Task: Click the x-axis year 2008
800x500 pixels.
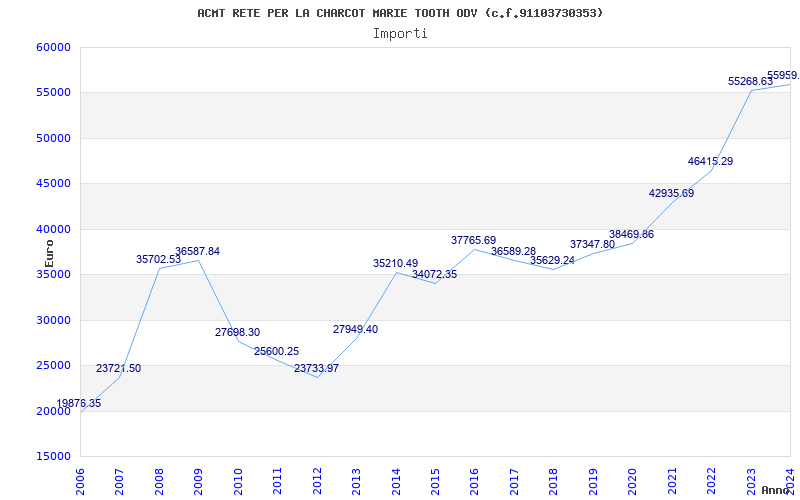Action: pos(159,482)
